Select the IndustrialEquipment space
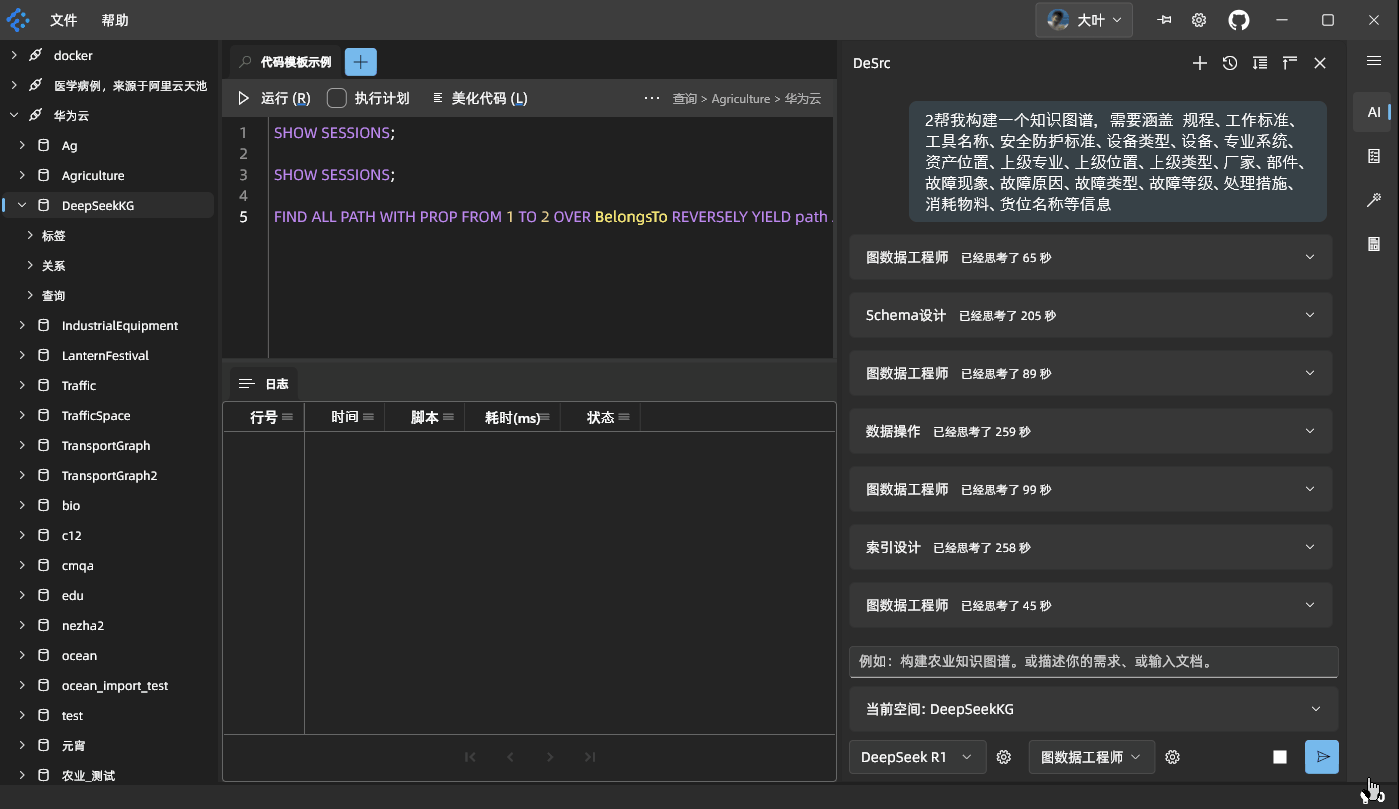Screen dimensions: 1399x809 click(x=120, y=325)
